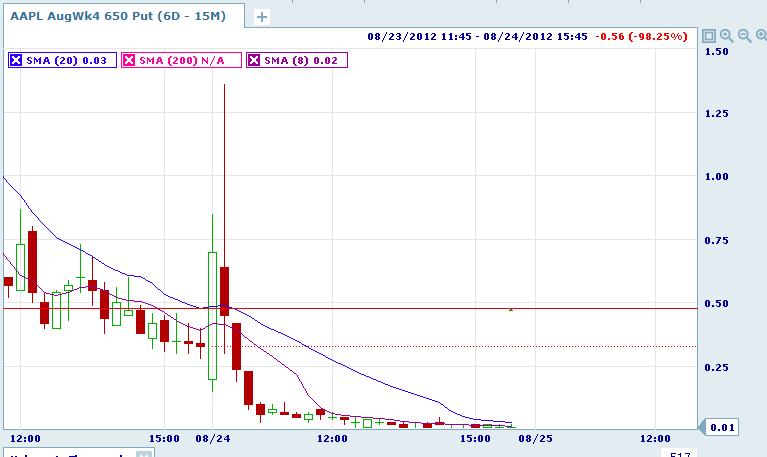767x457 pixels.
Task: Open the SMA (20) 0.03 indicator label
Action: click(66, 60)
